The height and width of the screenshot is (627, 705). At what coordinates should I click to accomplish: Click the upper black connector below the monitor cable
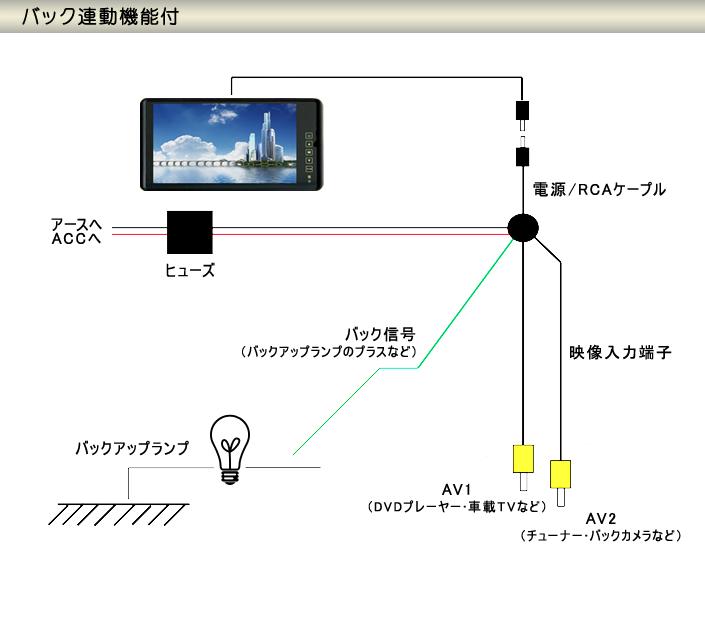[522, 110]
